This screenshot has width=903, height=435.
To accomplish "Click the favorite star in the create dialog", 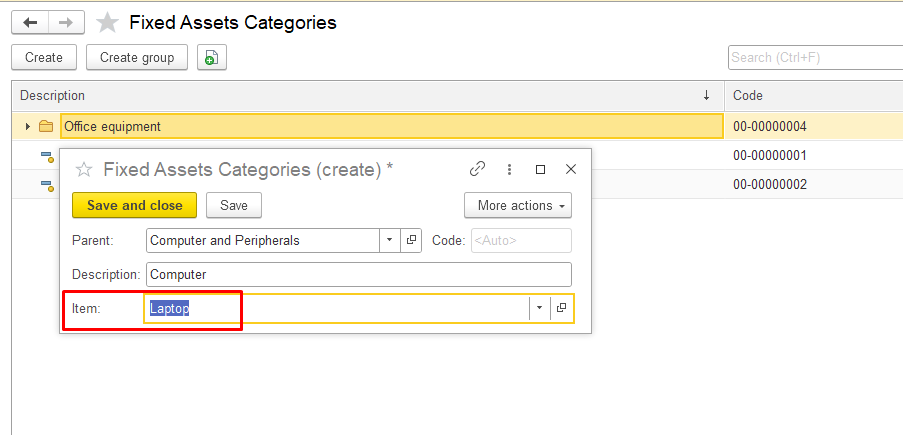I will pos(85,170).
